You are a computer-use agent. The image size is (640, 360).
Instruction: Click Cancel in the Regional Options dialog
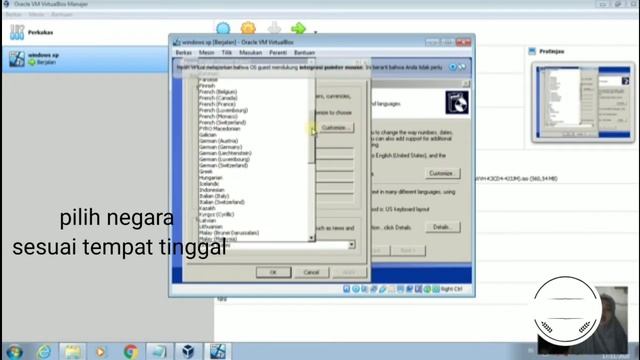pyautogui.click(x=311, y=272)
